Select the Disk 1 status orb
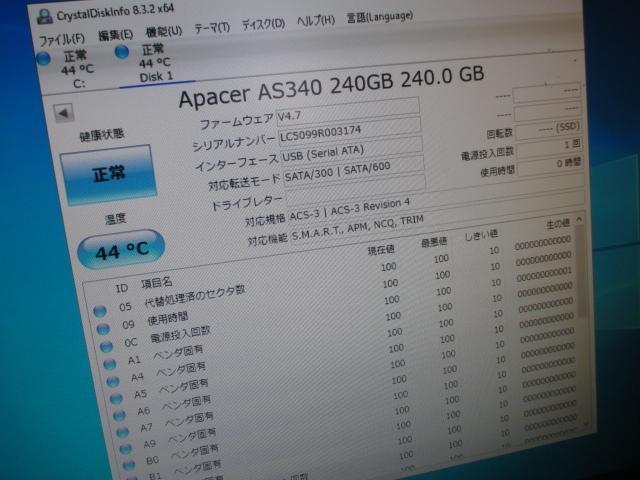Screen dimensions: 640x480 [122, 52]
